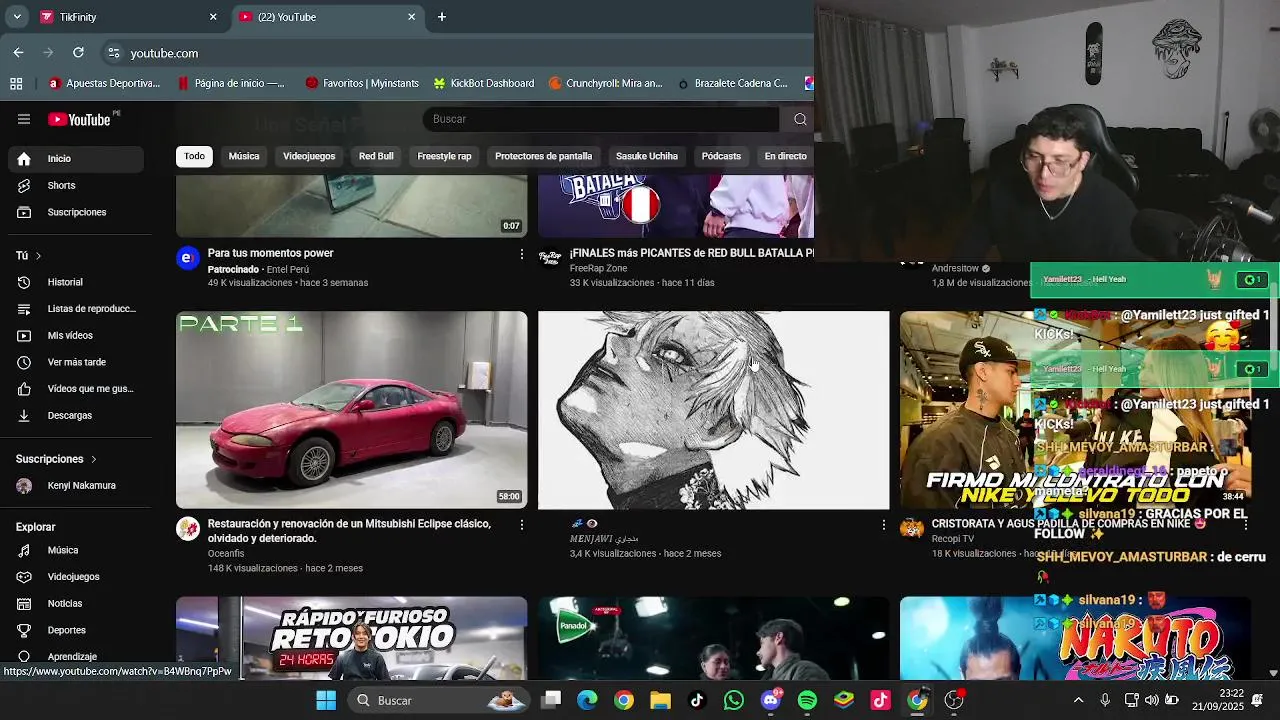Open options menu for MENJAWI video
This screenshot has height=720, width=1280.
pyautogui.click(x=883, y=524)
